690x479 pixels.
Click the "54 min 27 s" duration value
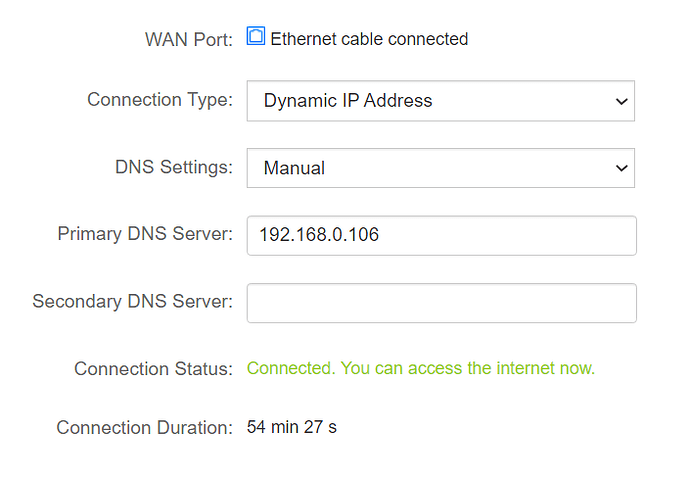point(292,428)
